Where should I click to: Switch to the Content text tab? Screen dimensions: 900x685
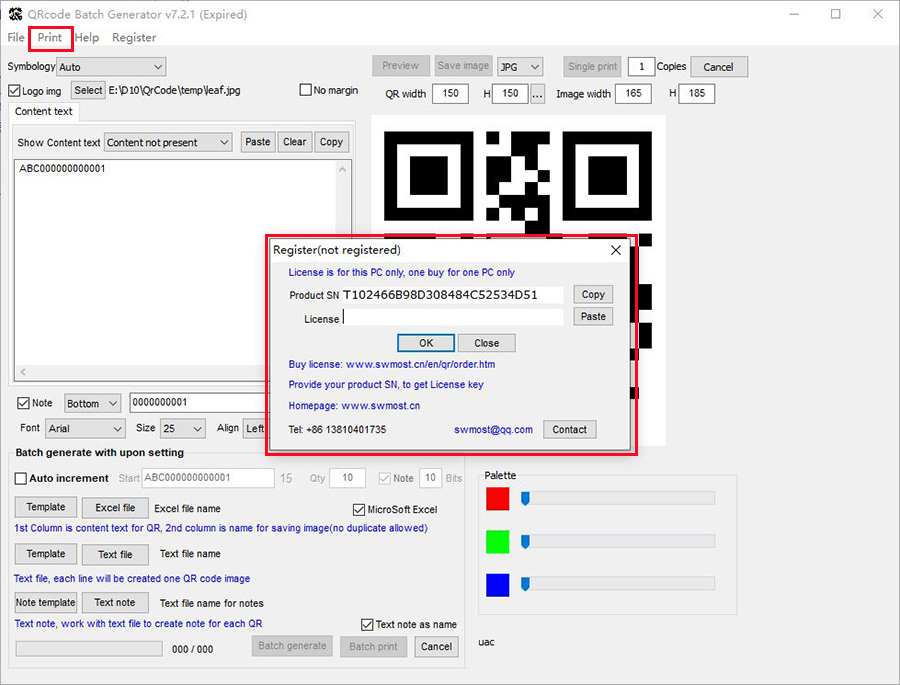tap(44, 111)
